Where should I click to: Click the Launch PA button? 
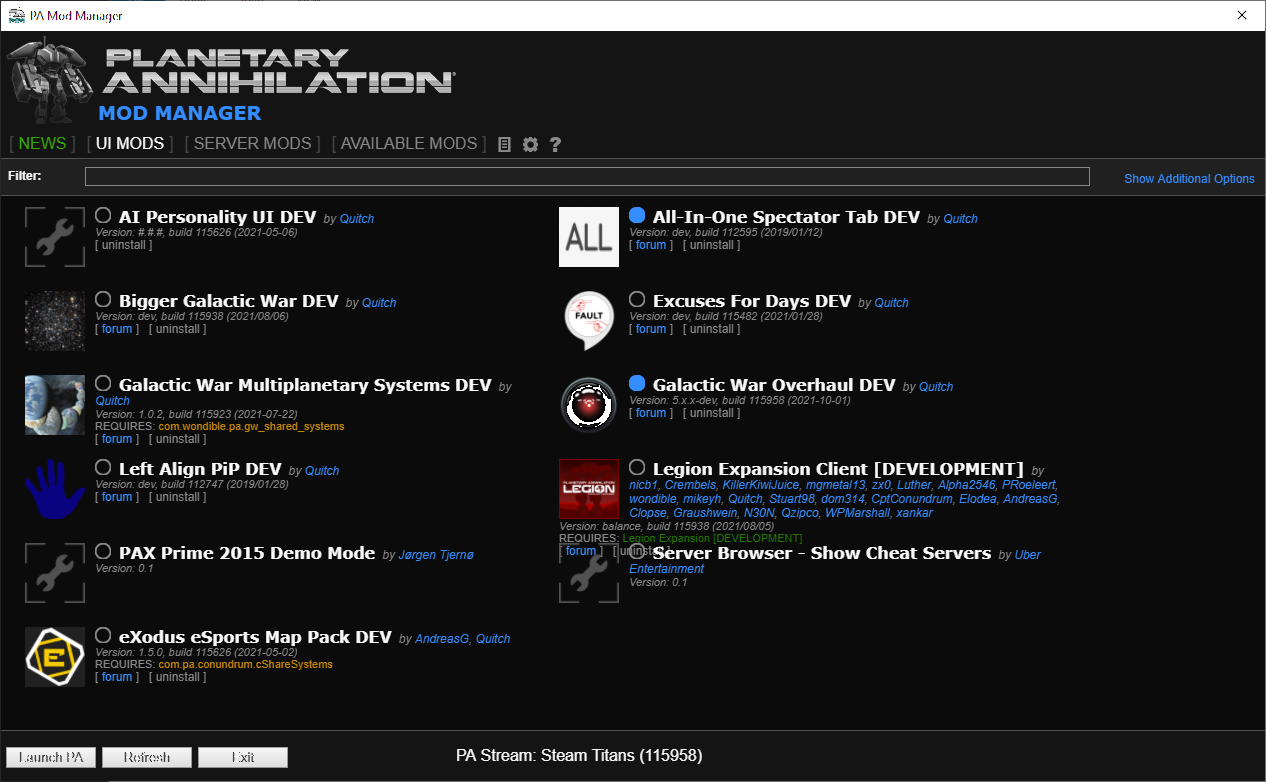coord(51,757)
